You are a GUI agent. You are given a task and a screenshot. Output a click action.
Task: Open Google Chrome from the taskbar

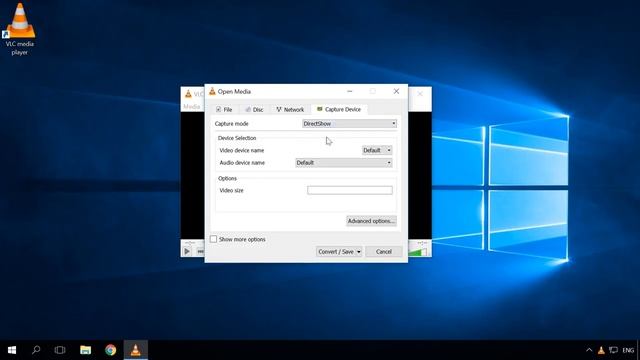pos(111,350)
